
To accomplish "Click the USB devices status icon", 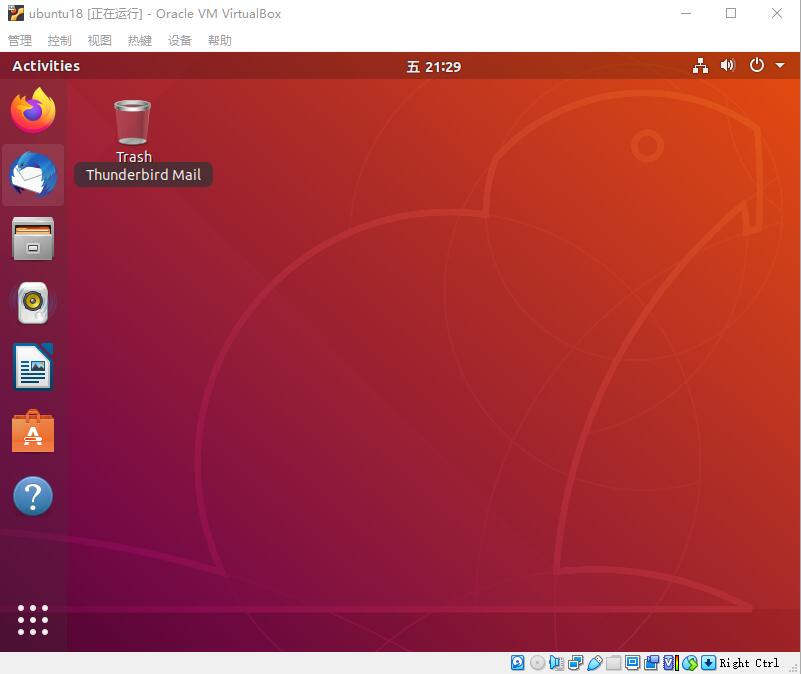I will [595, 663].
